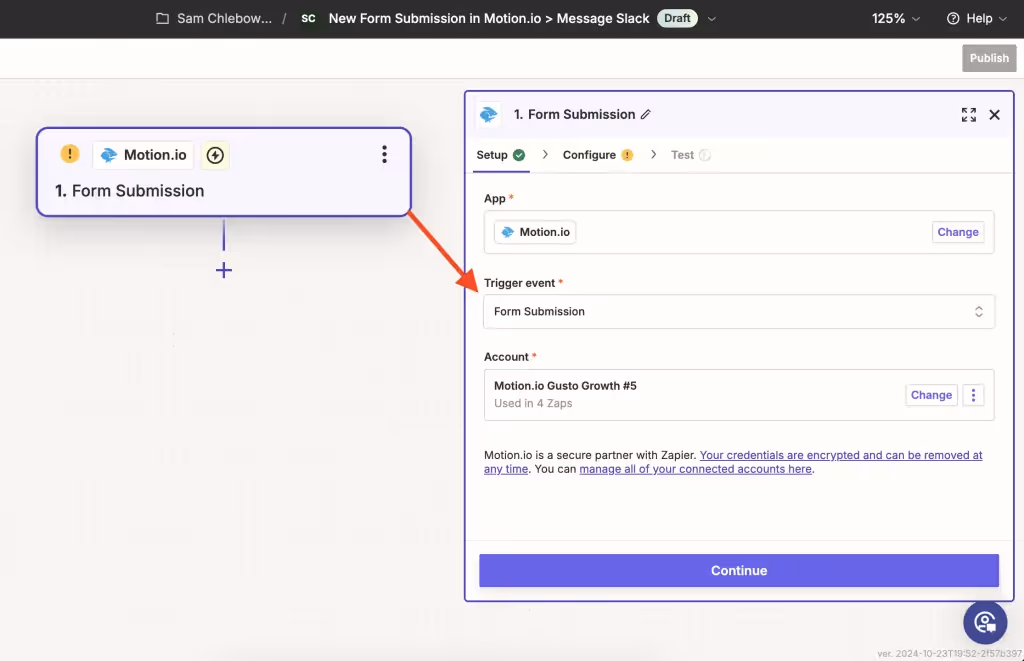1024x661 pixels.
Task: Click the warning icon beside Configure
Action: (x=627, y=155)
